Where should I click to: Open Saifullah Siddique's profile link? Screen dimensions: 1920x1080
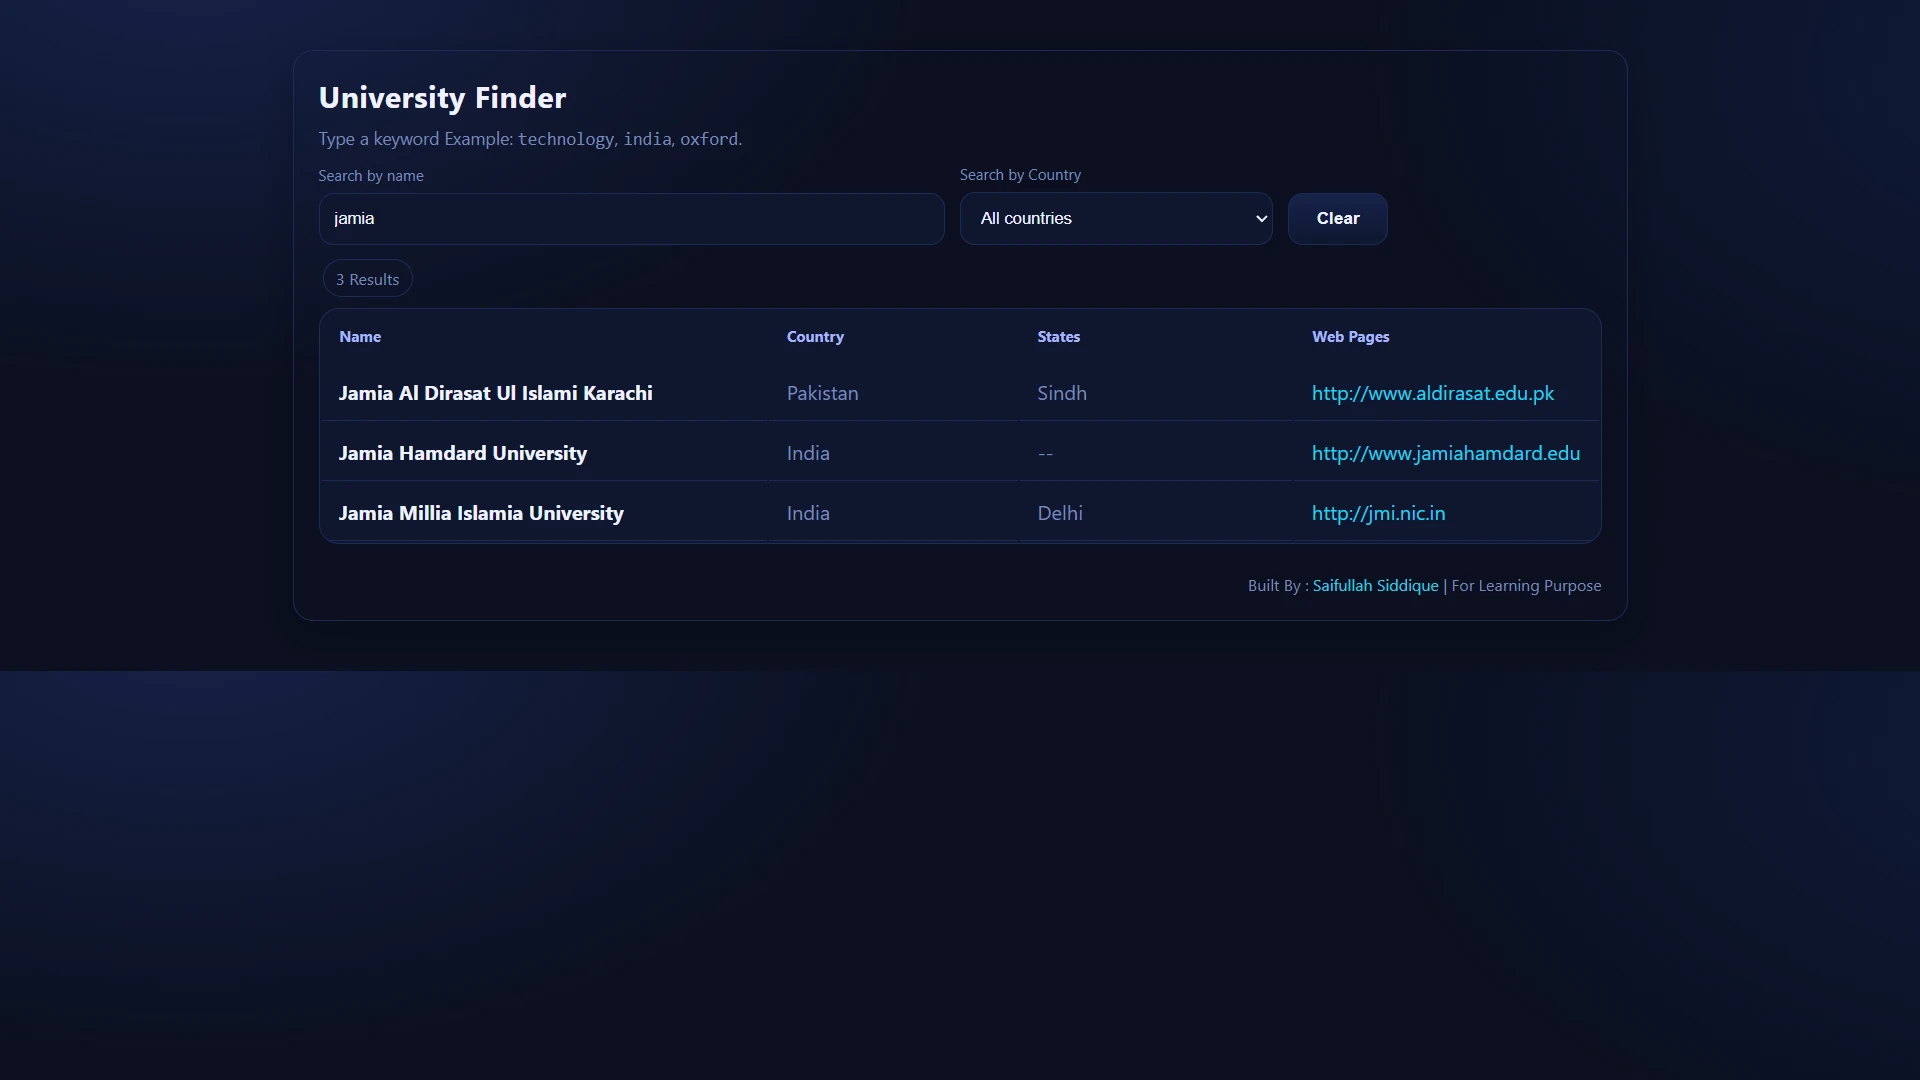1374,585
